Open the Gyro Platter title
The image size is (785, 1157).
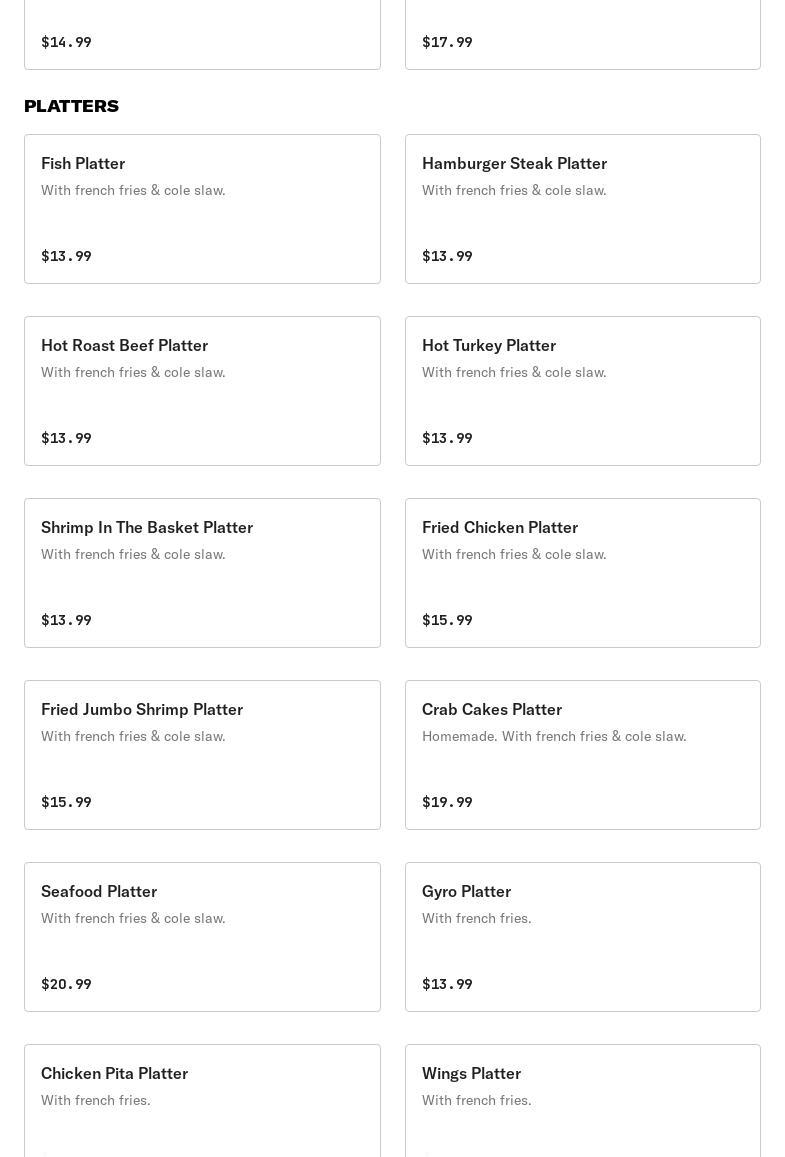click(466, 891)
